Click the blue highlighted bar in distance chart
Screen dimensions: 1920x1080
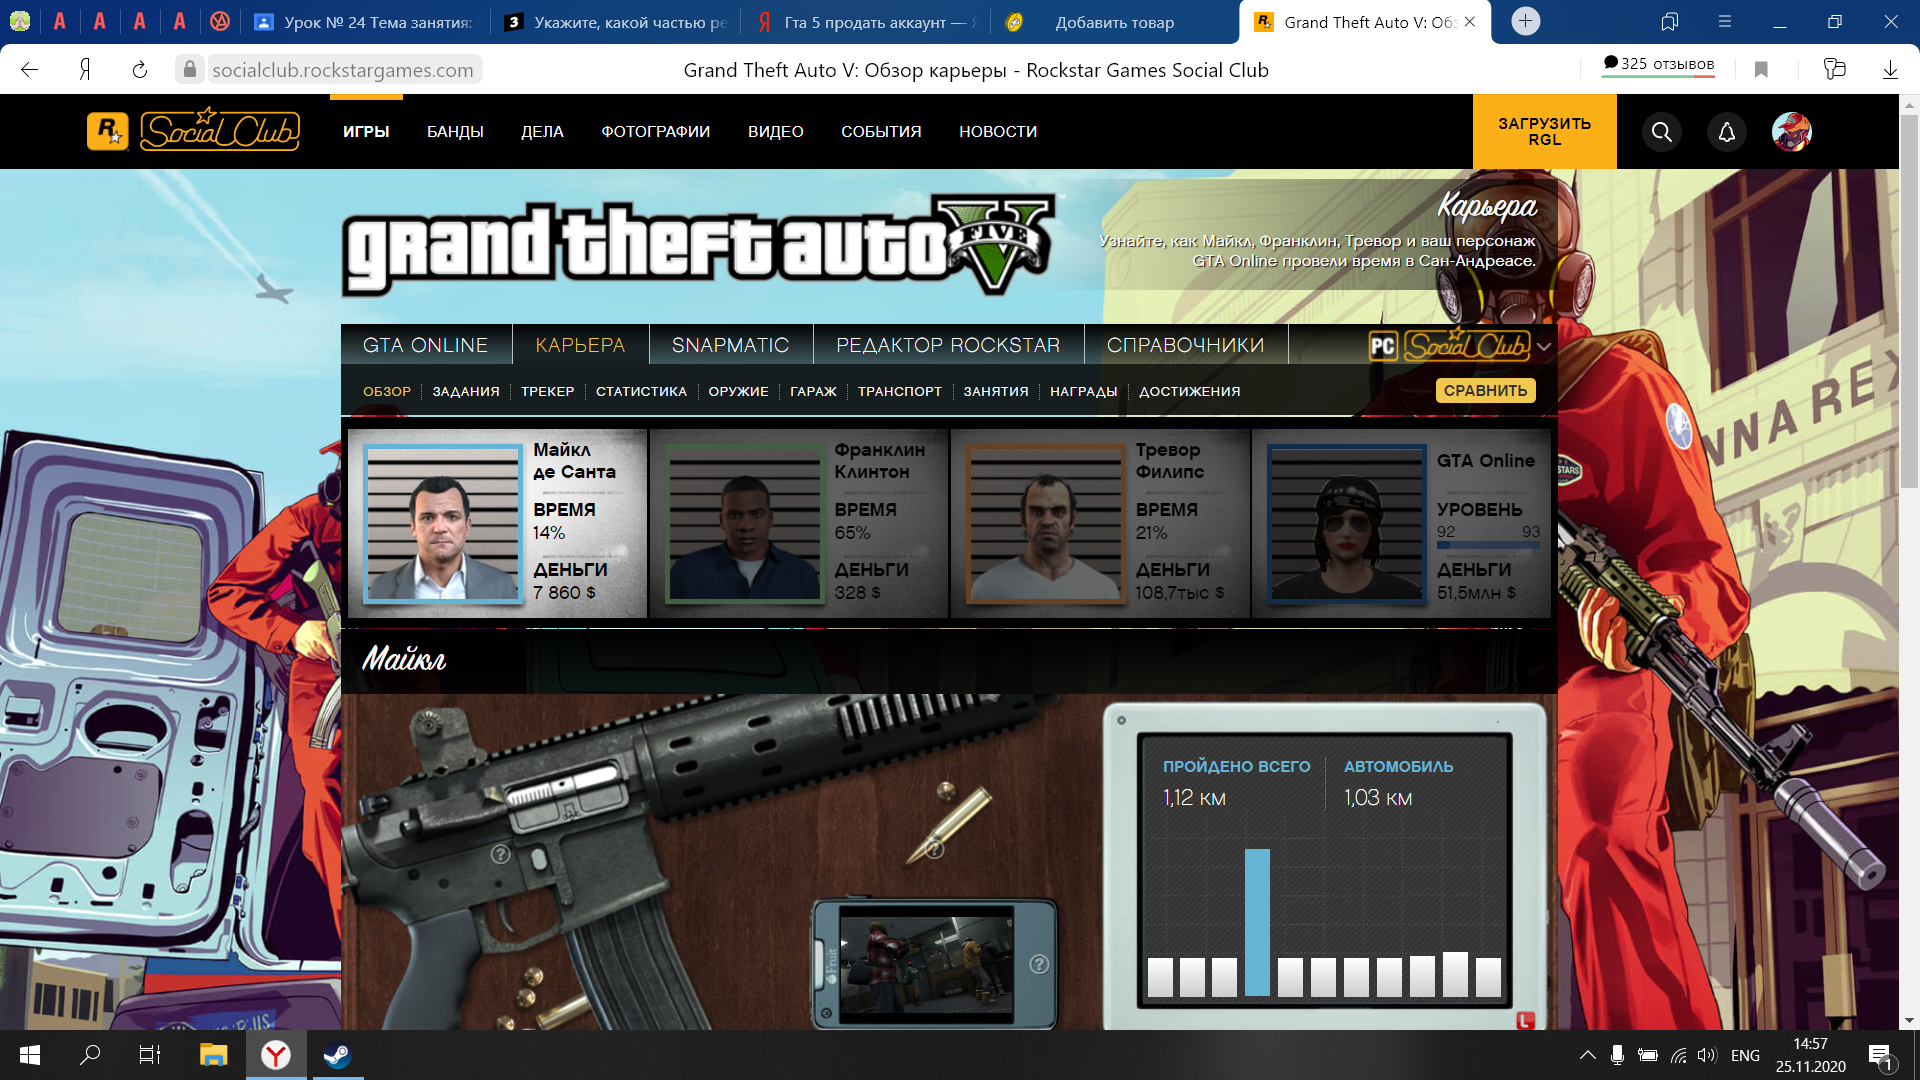tap(1257, 922)
